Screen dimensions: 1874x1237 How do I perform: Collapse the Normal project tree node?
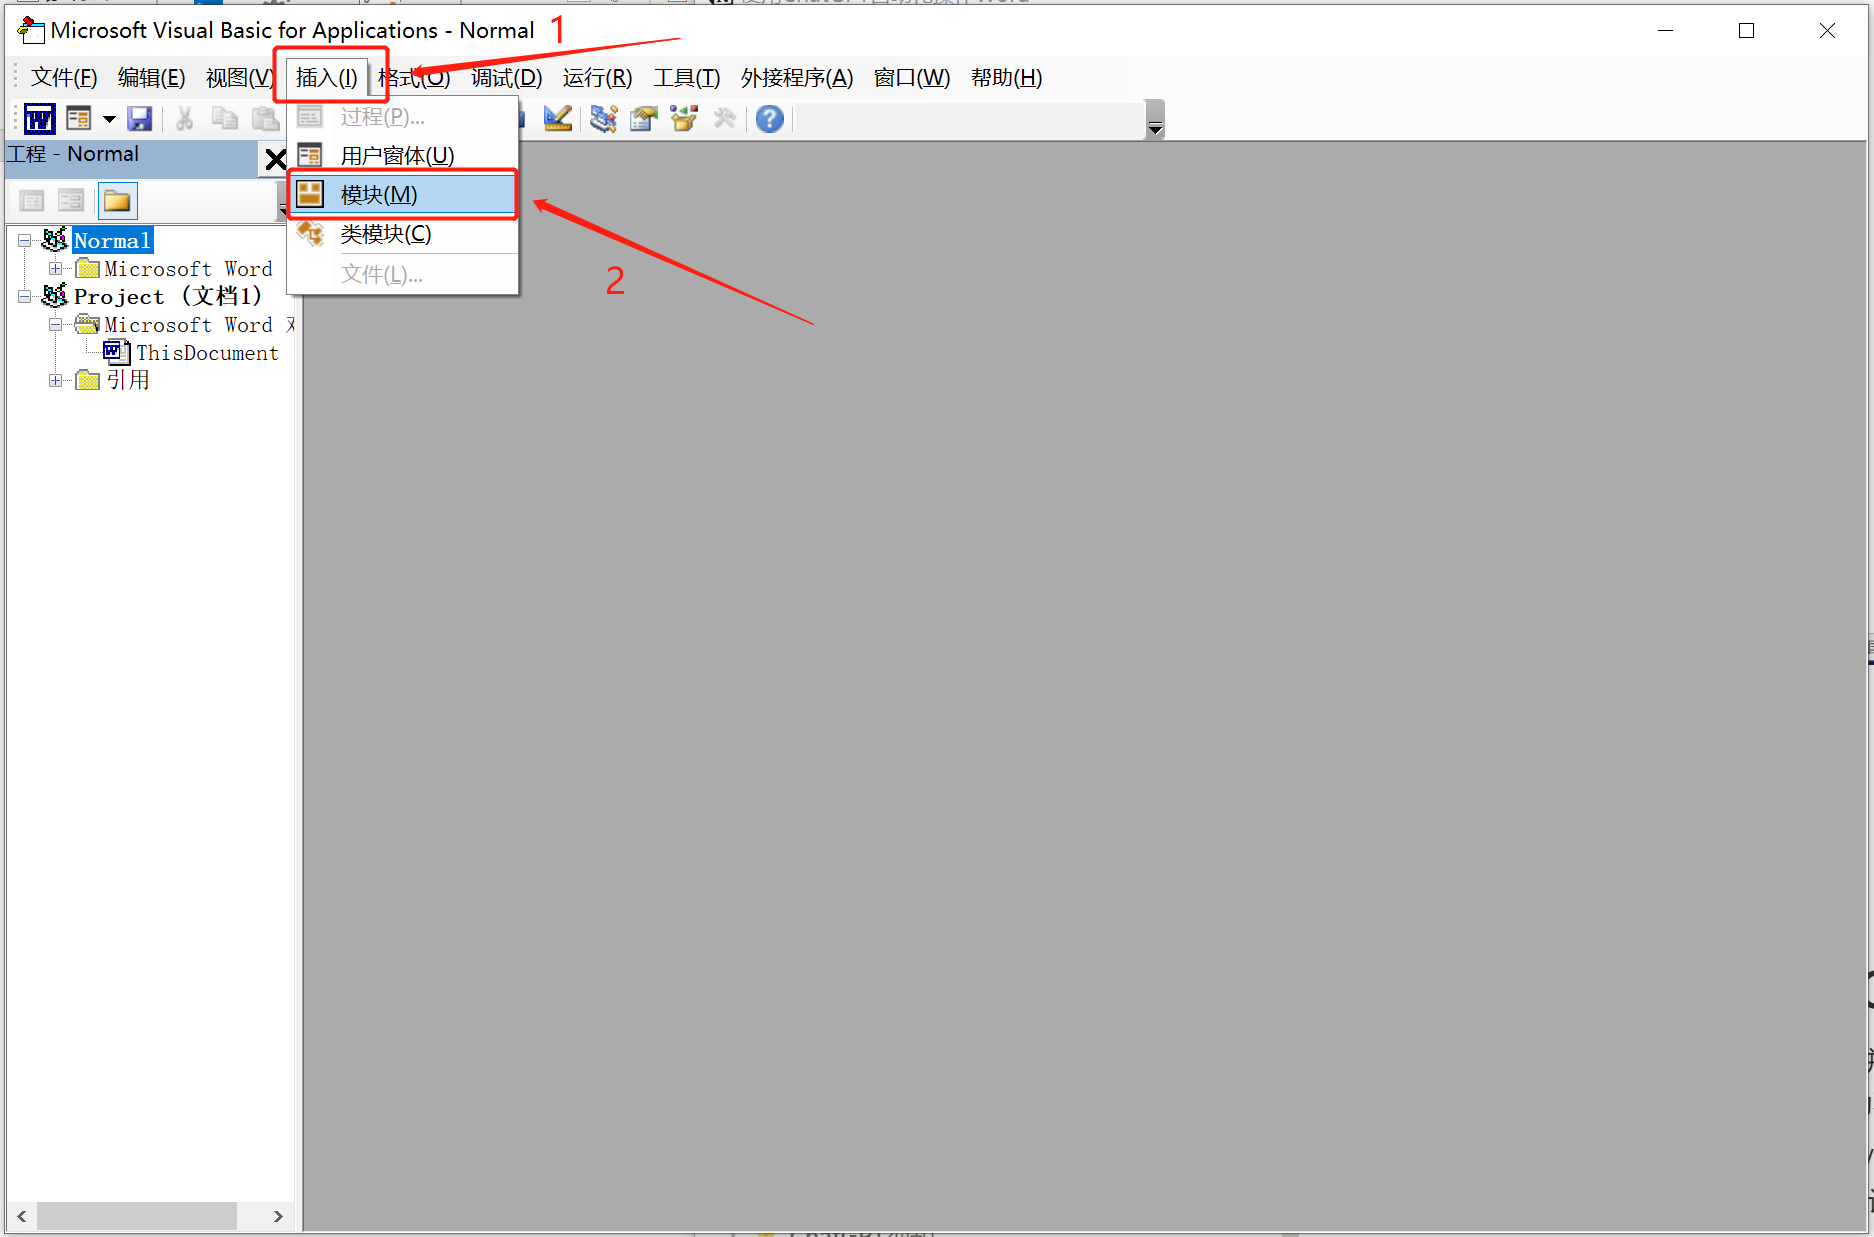coord(24,241)
